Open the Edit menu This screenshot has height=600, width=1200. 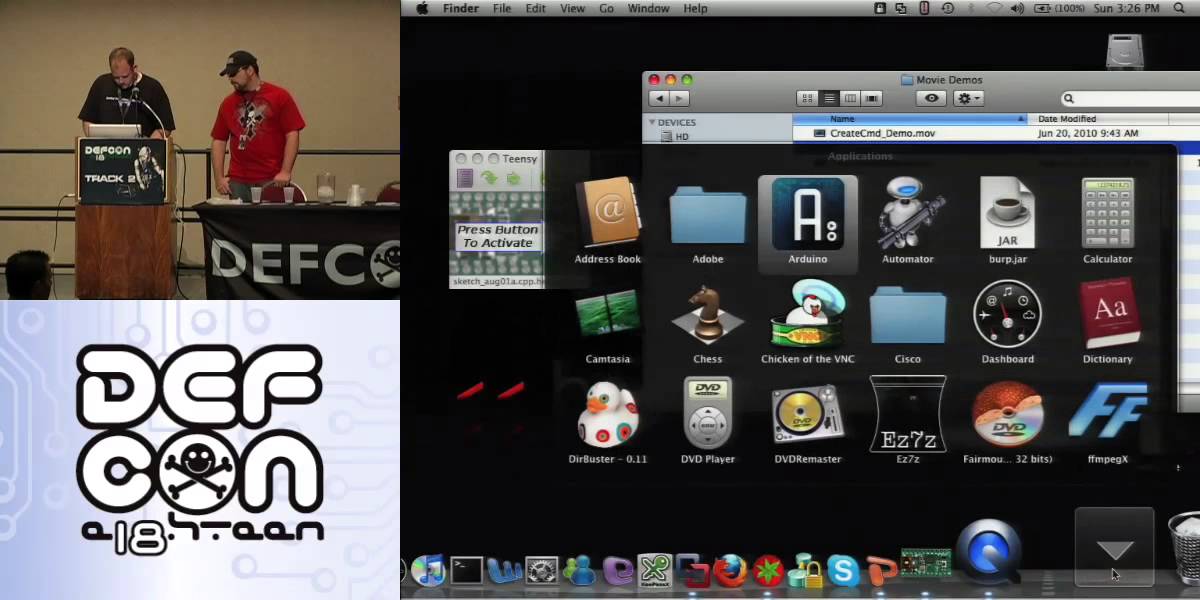[536, 8]
